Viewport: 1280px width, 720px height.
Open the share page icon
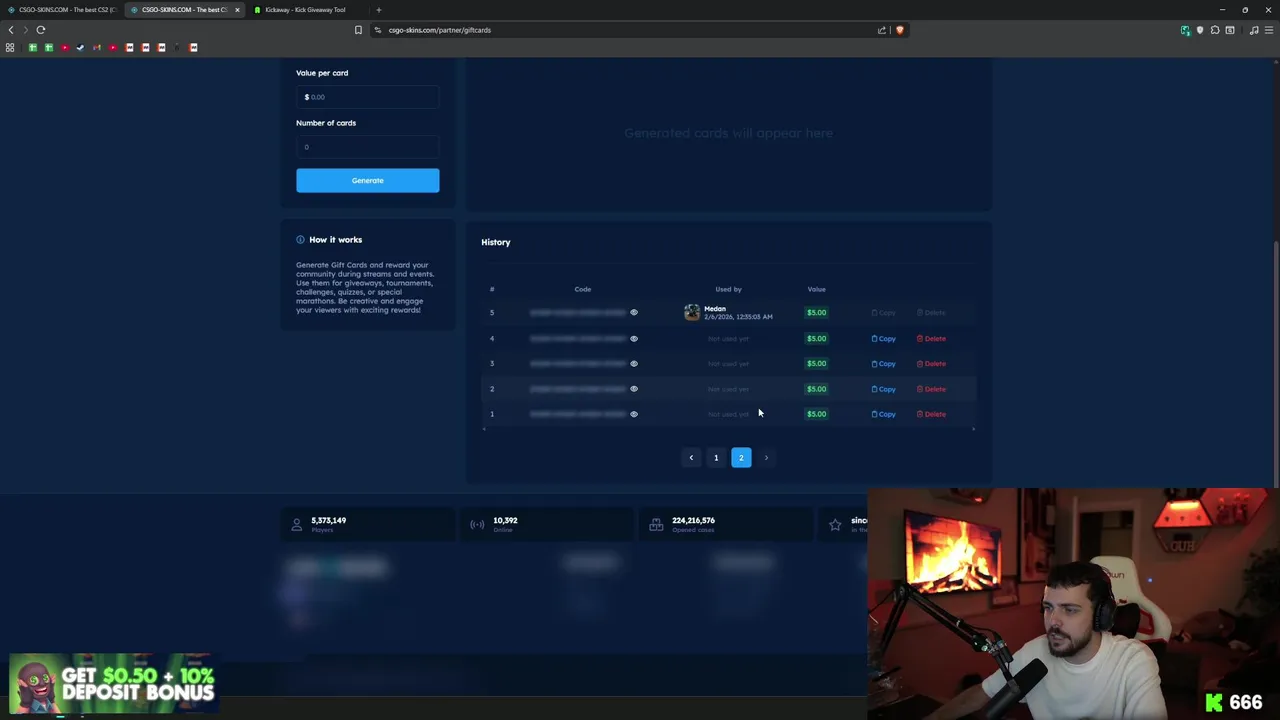pos(882,30)
